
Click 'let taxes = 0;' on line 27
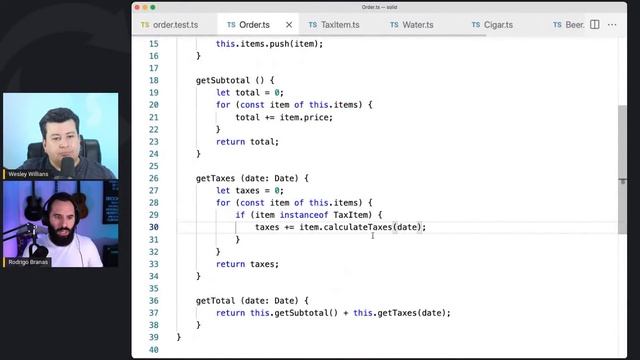[x=250, y=191]
